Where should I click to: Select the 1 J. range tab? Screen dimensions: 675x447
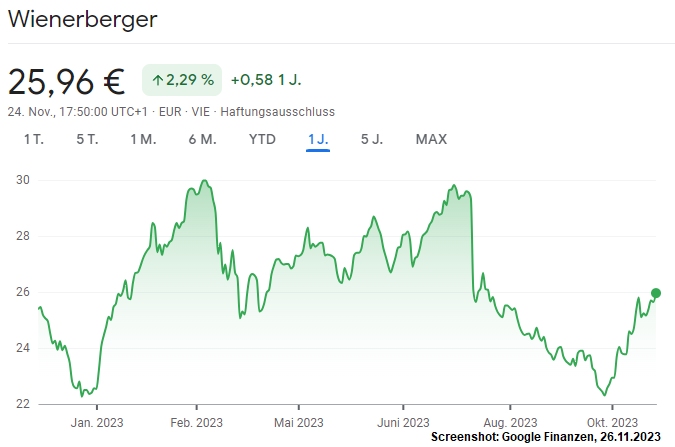point(318,140)
